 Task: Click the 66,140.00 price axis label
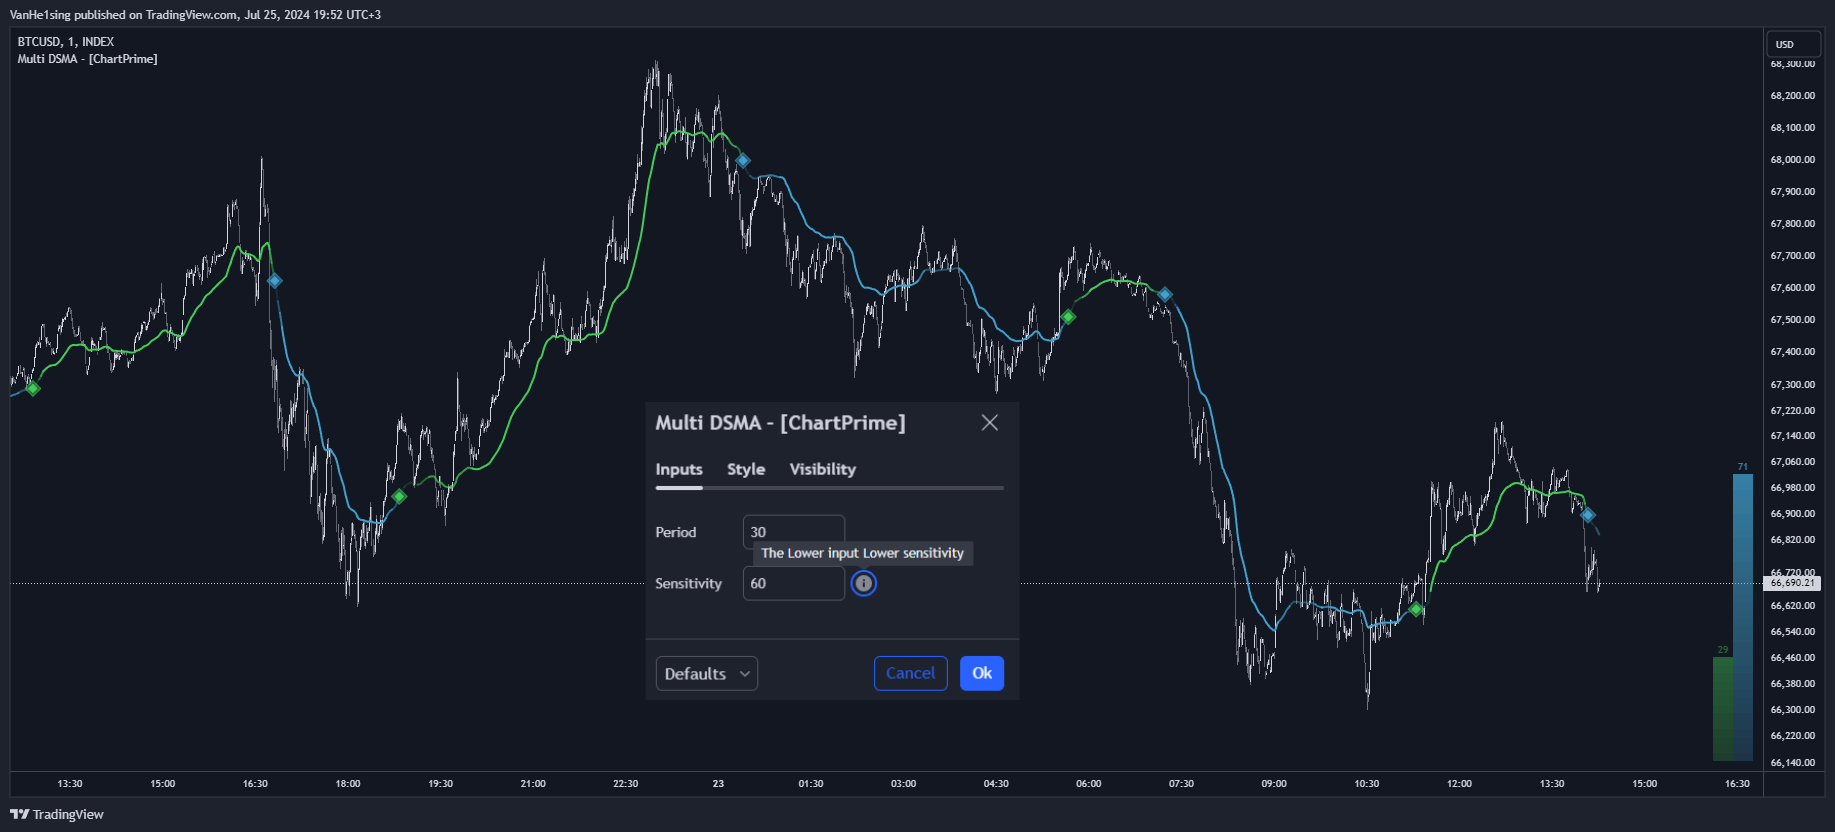(x=1793, y=763)
